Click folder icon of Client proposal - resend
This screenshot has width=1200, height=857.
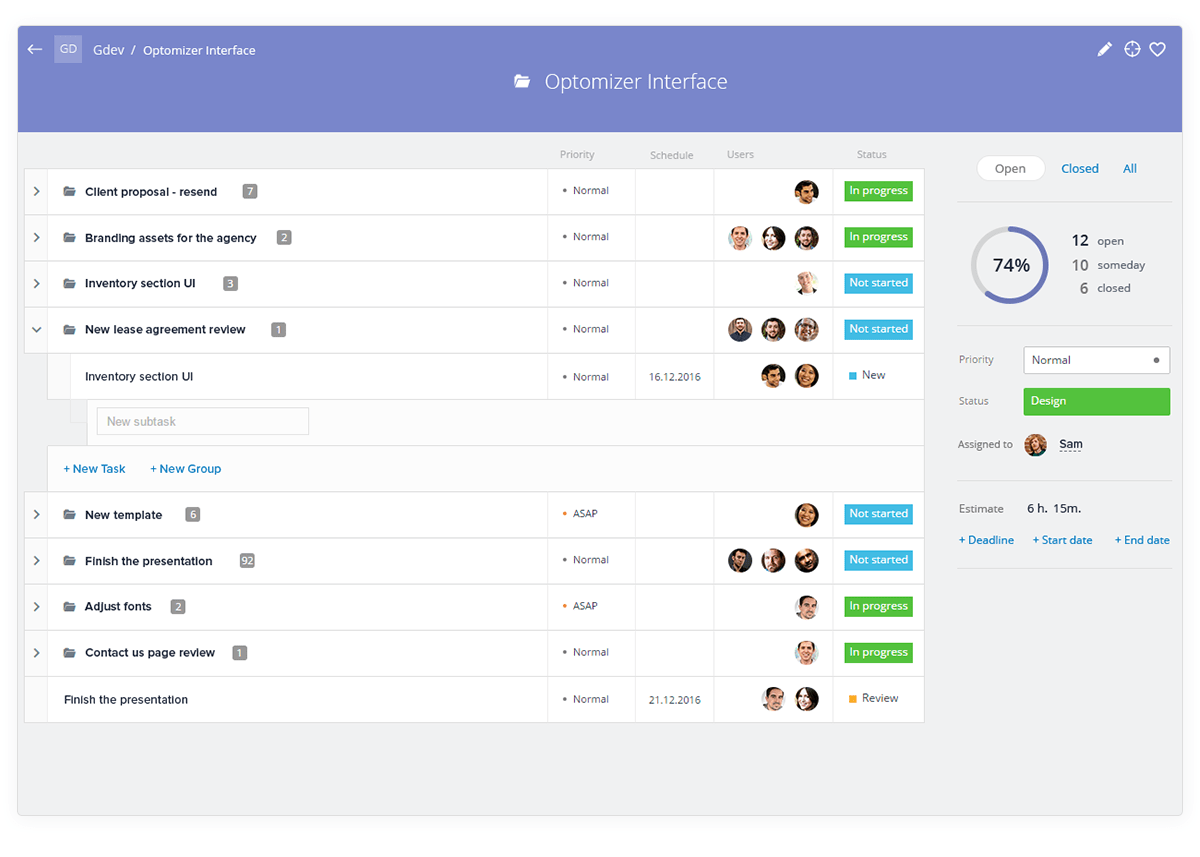pyautogui.click(x=70, y=191)
